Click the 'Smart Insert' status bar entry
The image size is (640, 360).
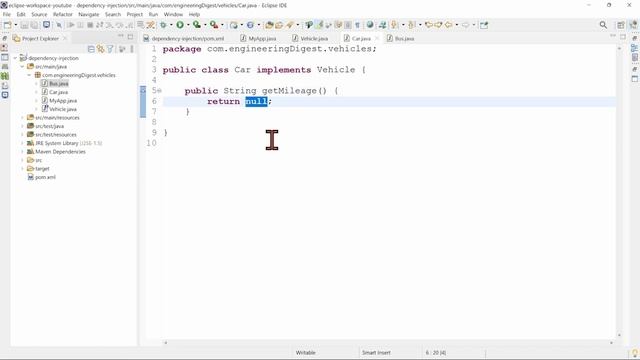coord(376,353)
